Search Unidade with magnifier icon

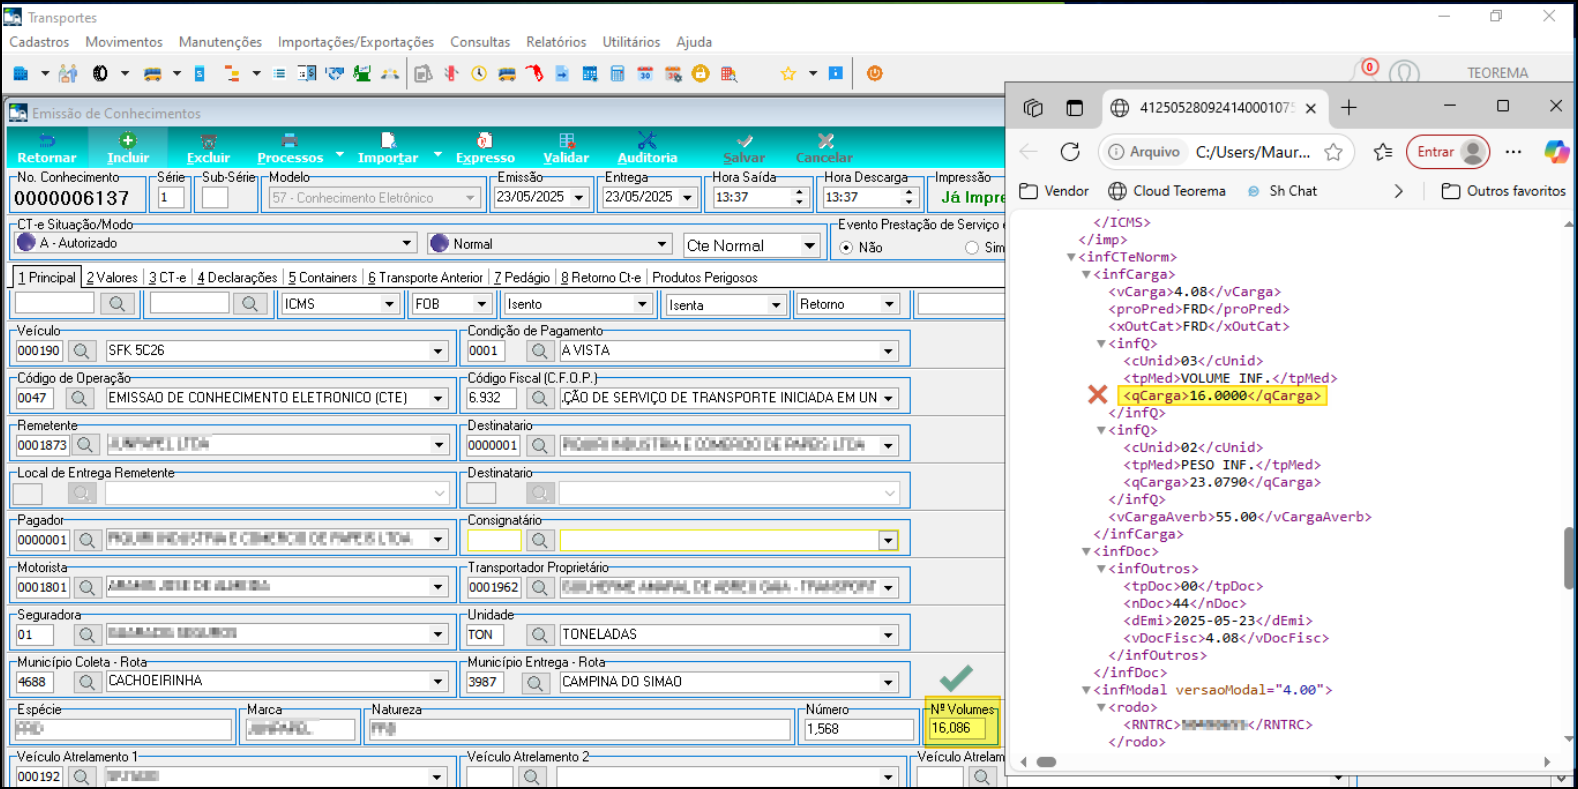(x=540, y=635)
